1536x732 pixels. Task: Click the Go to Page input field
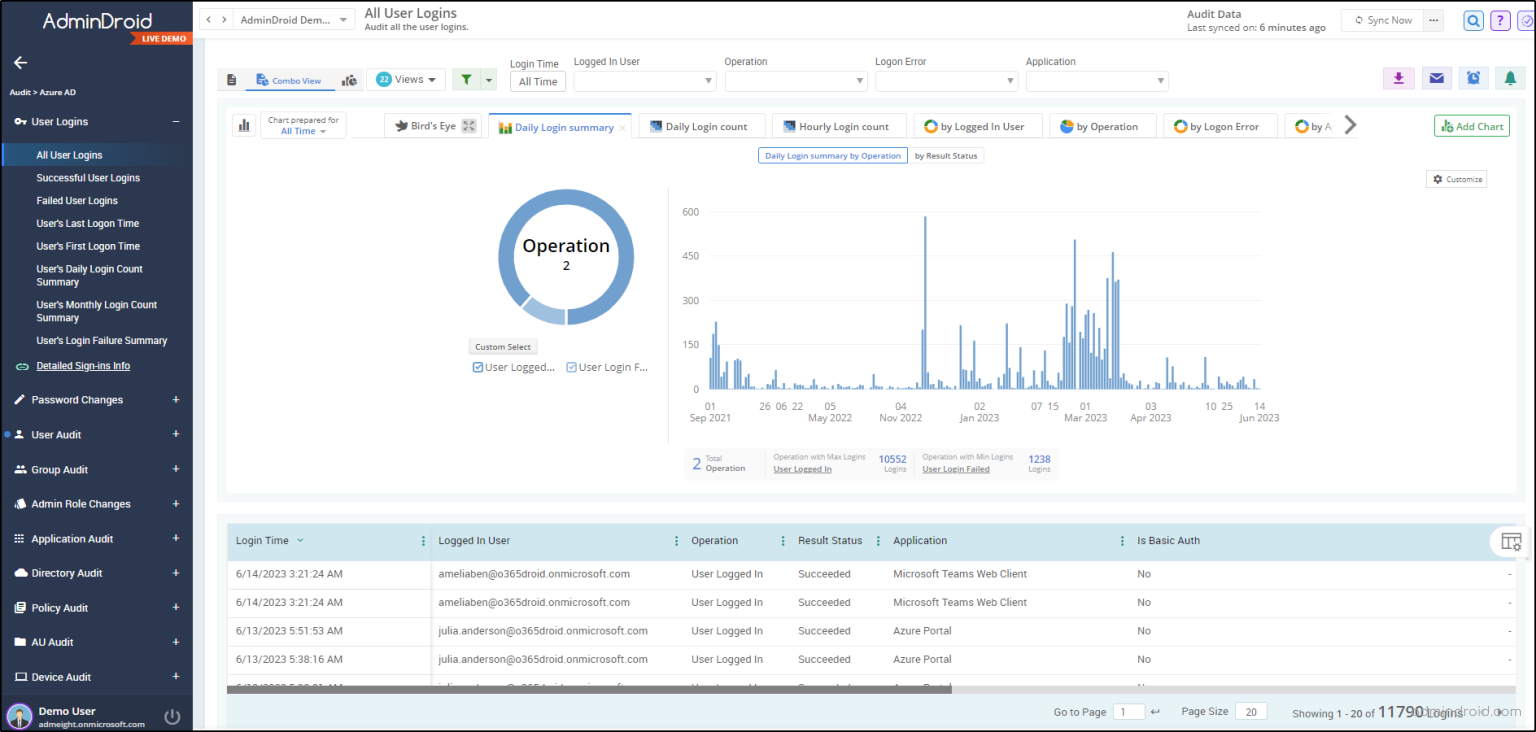tap(1129, 711)
